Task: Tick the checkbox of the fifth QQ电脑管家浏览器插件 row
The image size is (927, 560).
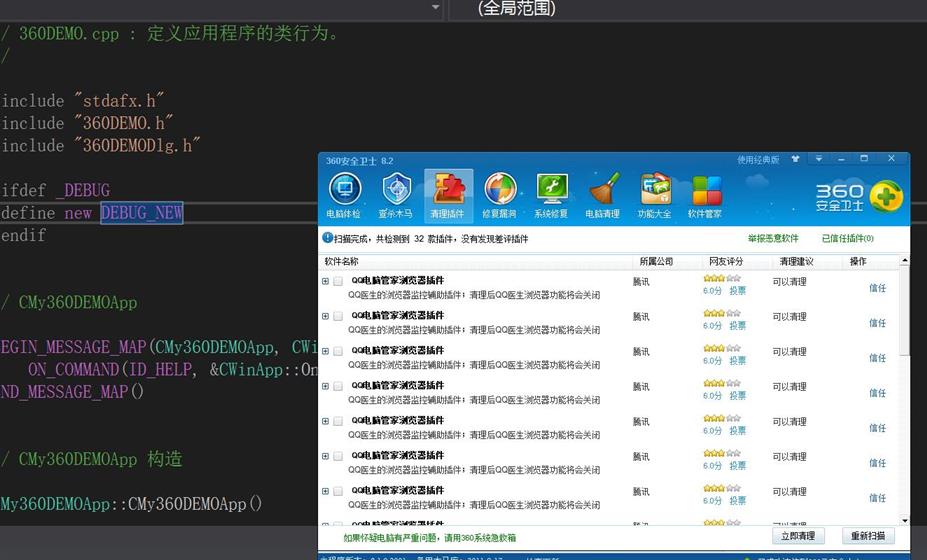Action: 338,421
